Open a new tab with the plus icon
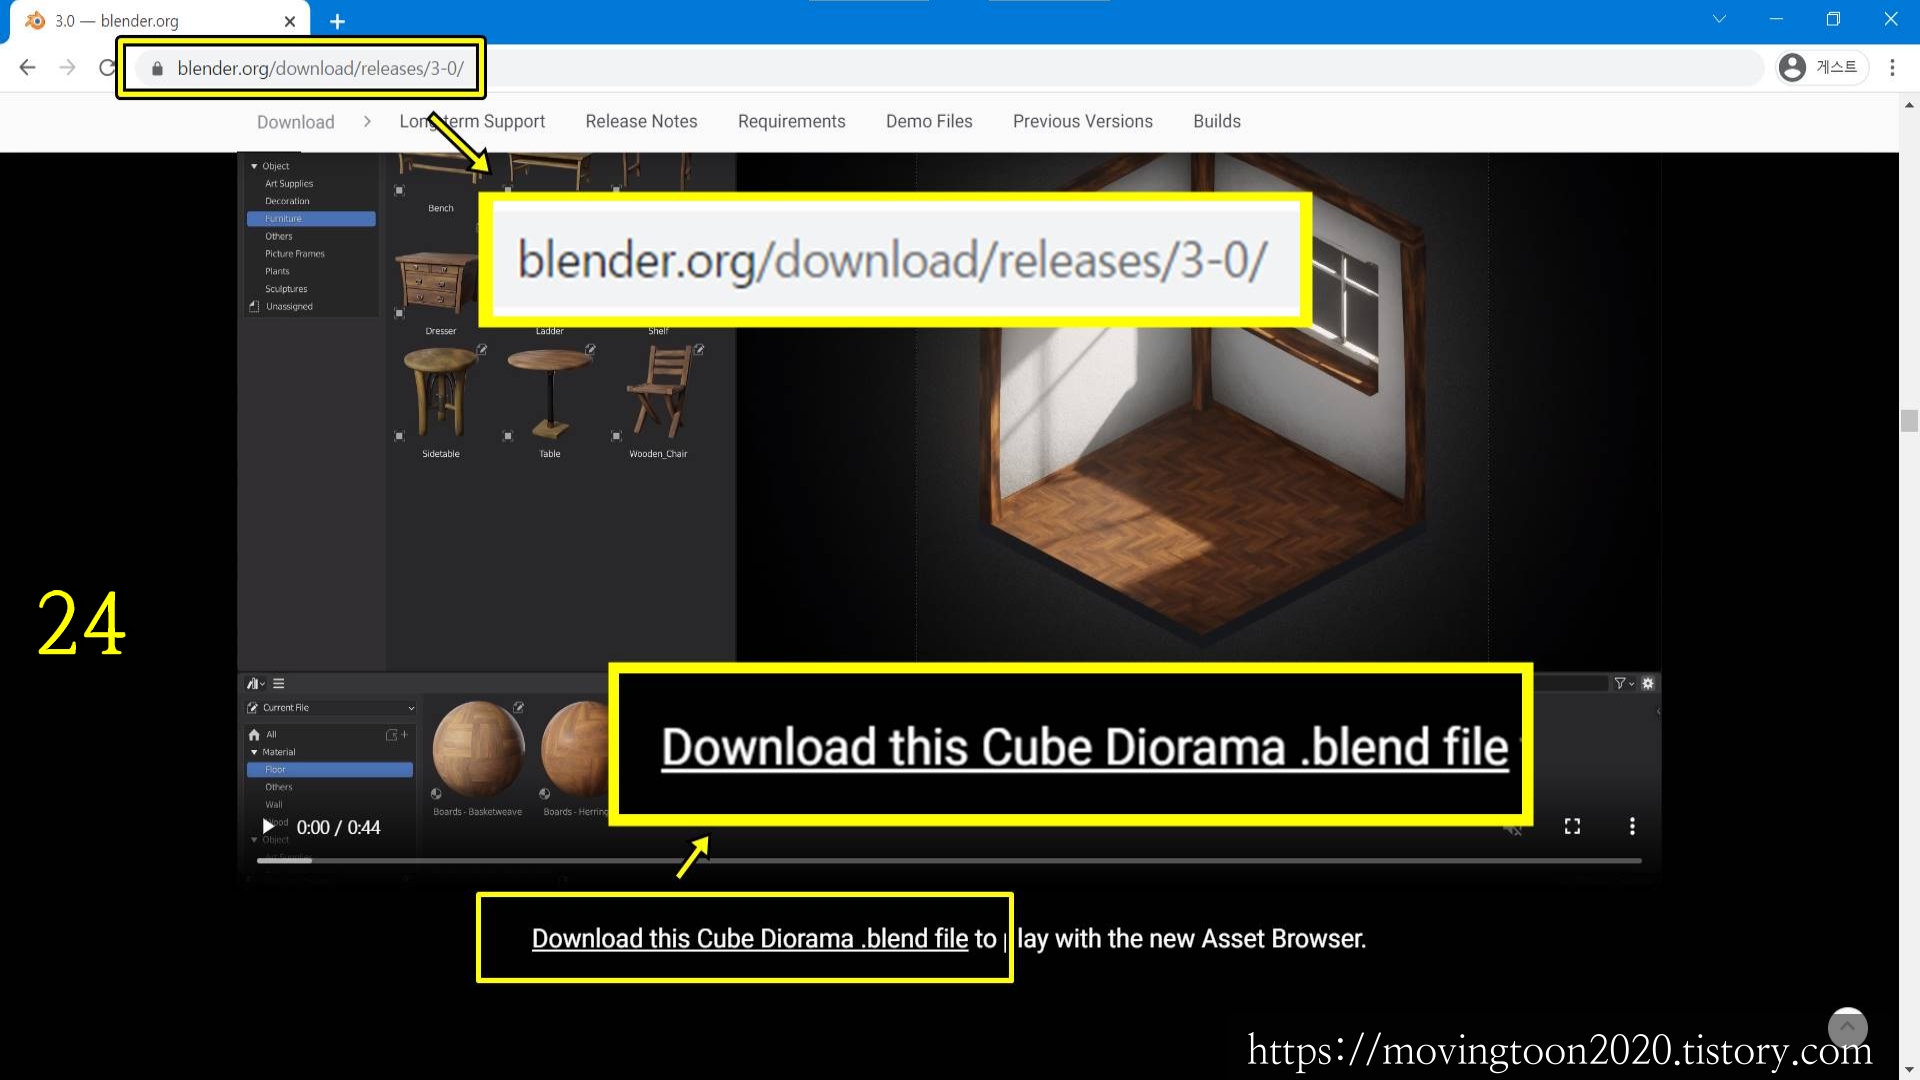 point(337,21)
